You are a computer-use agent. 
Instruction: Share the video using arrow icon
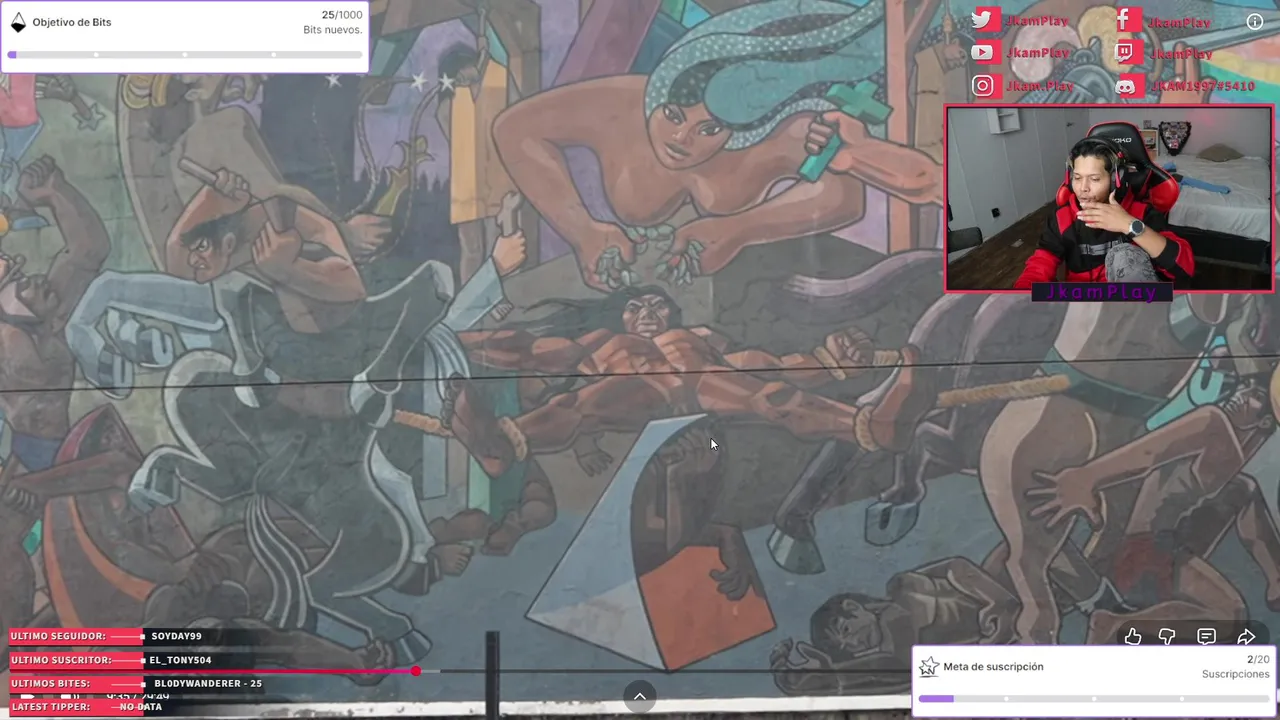(1246, 637)
